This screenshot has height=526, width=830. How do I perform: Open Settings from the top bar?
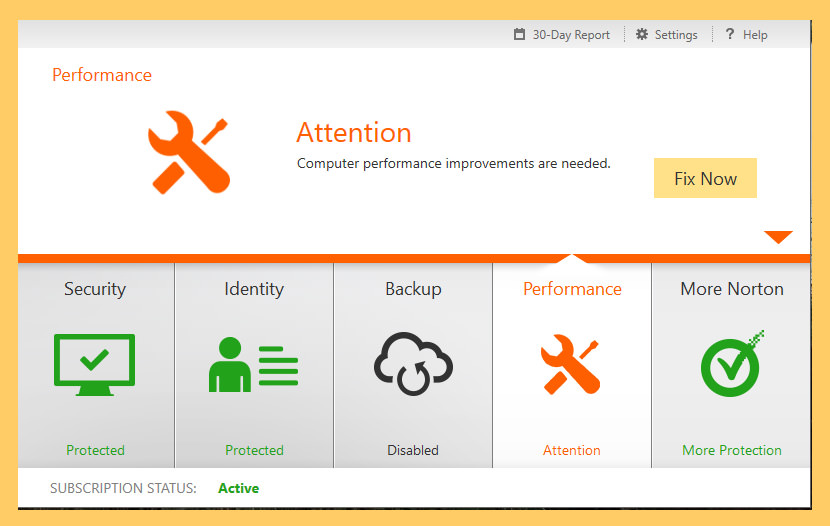[675, 35]
